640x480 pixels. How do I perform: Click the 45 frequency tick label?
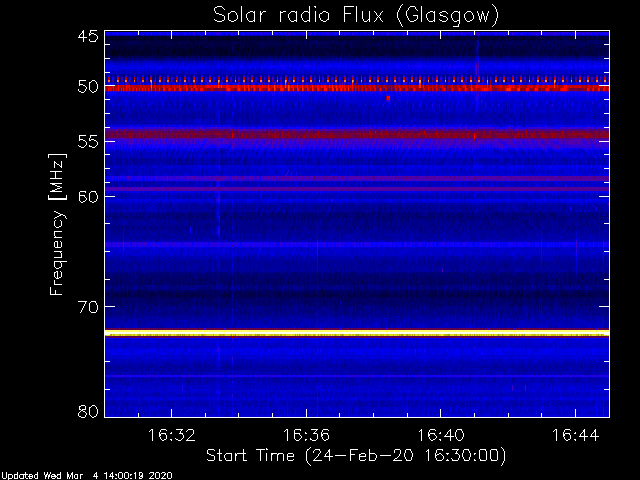pyautogui.click(x=88, y=36)
